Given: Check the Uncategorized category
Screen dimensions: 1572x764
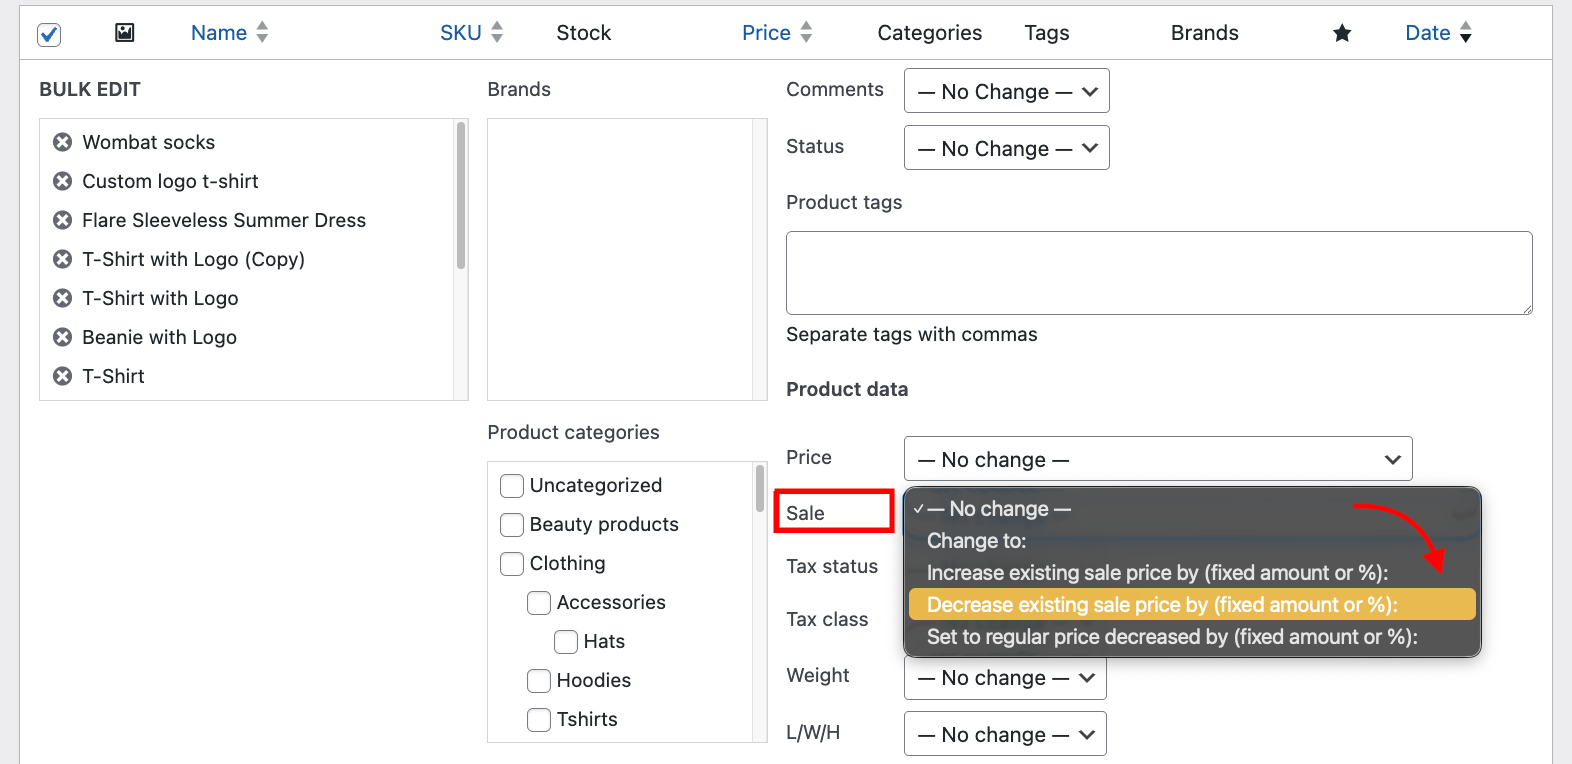Looking at the screenshot, I should coord(512,486).
